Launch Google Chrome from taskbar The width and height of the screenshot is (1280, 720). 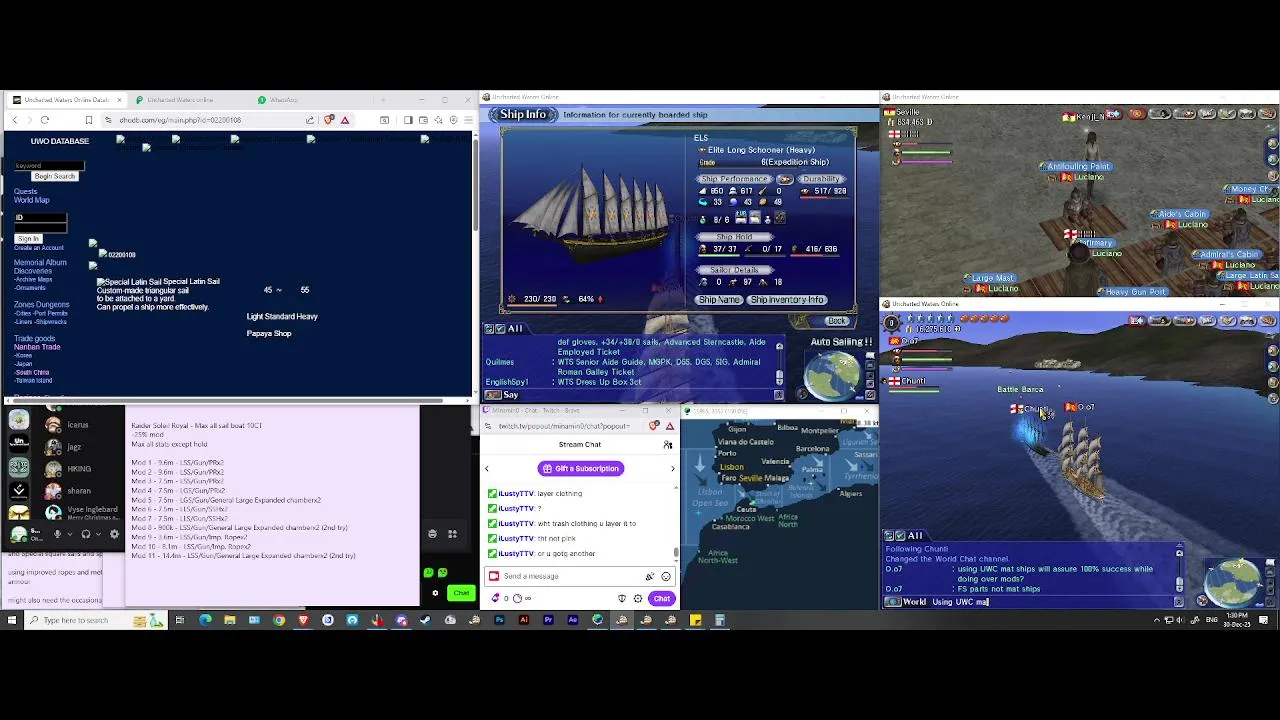279,620
